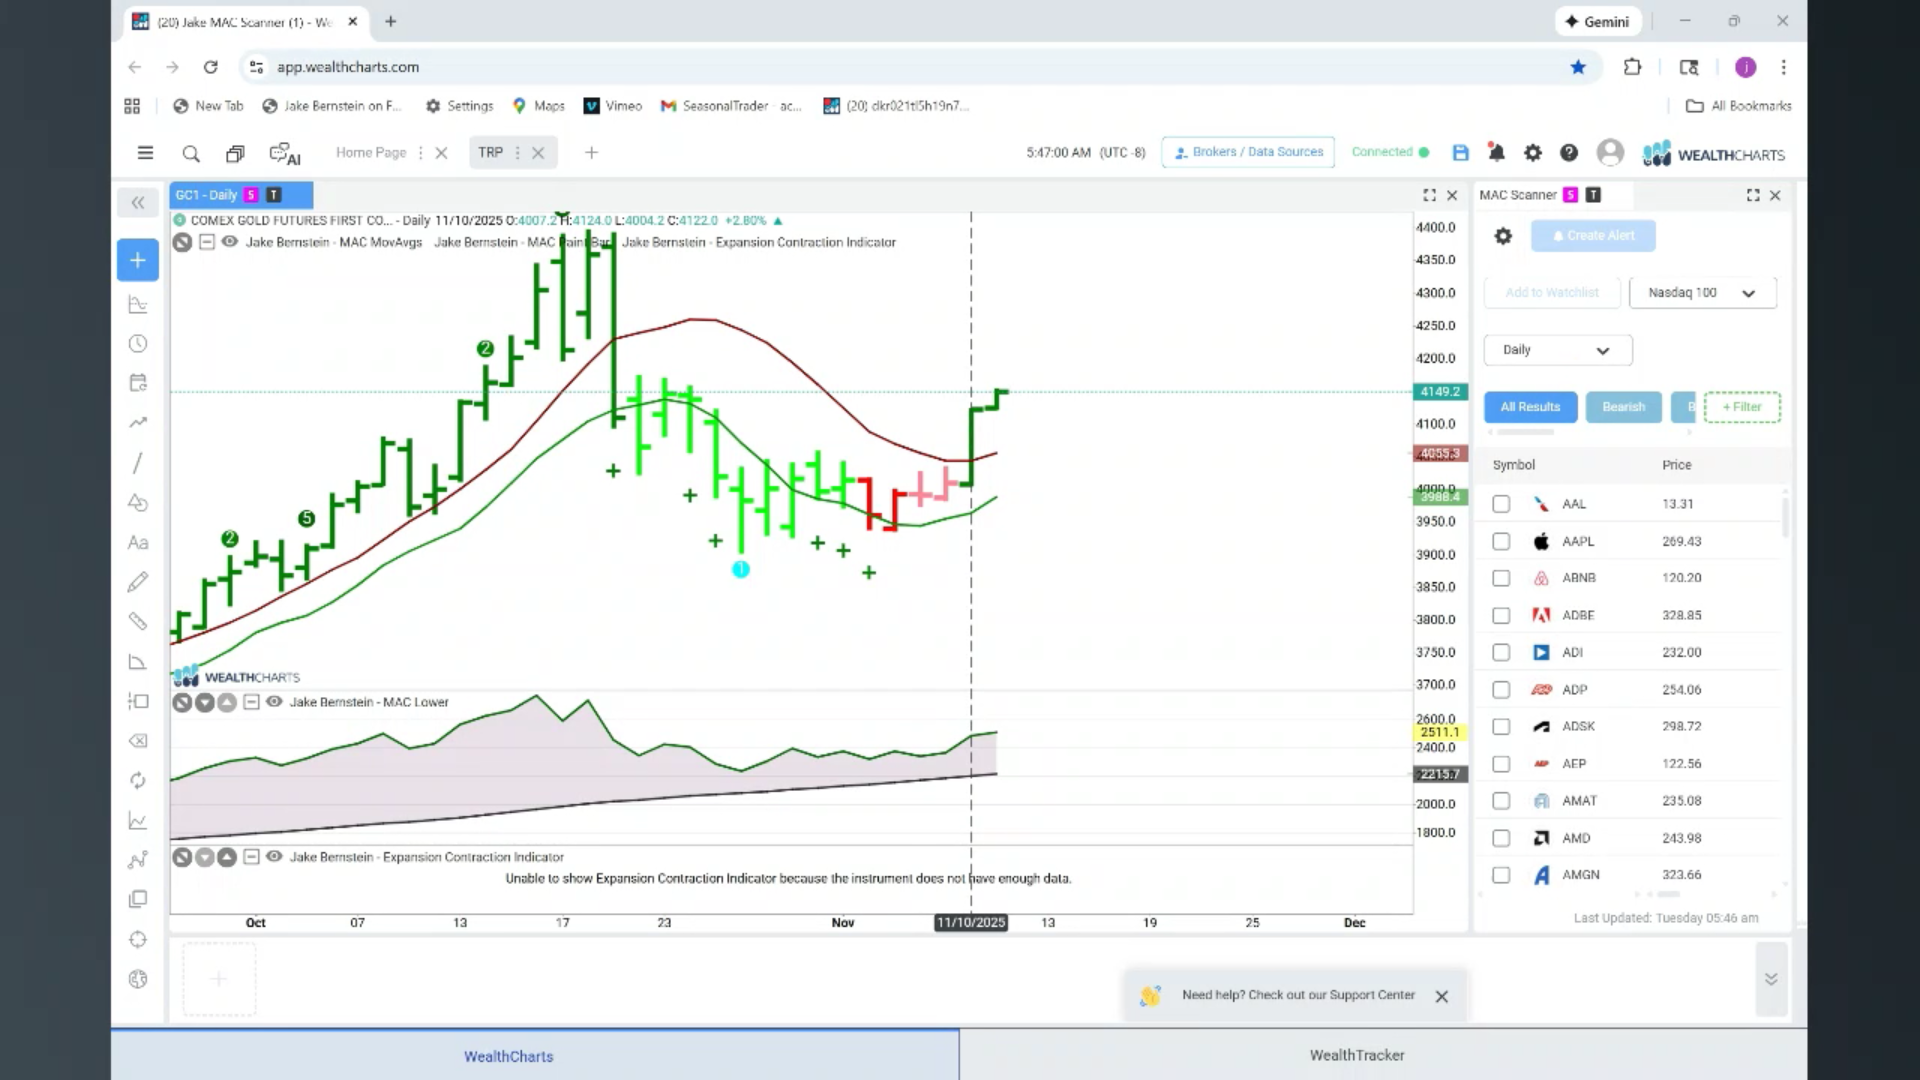Click the 4149.2 price label on the axis

[x=1440, y=392]
